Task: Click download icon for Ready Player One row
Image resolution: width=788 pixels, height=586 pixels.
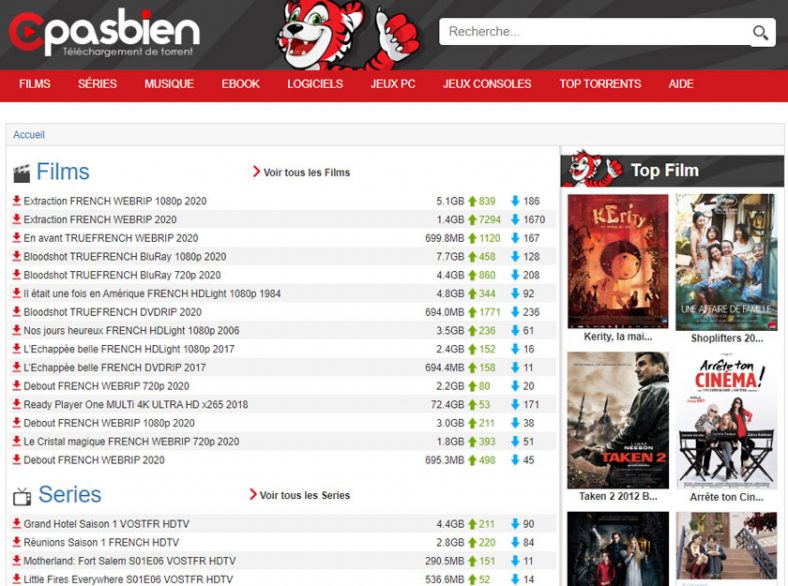Action: pyautogui.click(x=17, y=404)
